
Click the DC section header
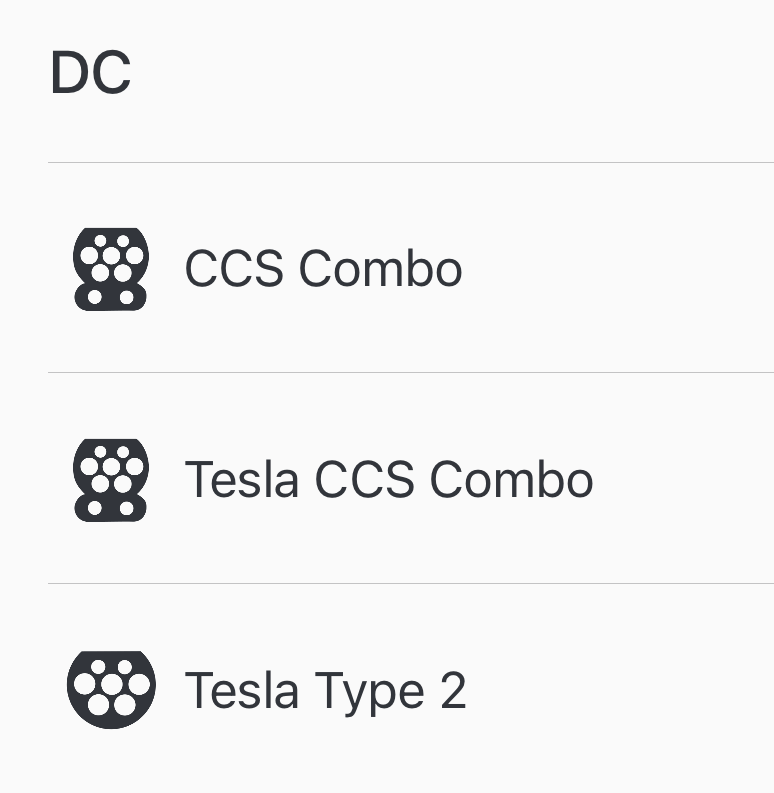[x=91, y=74]
